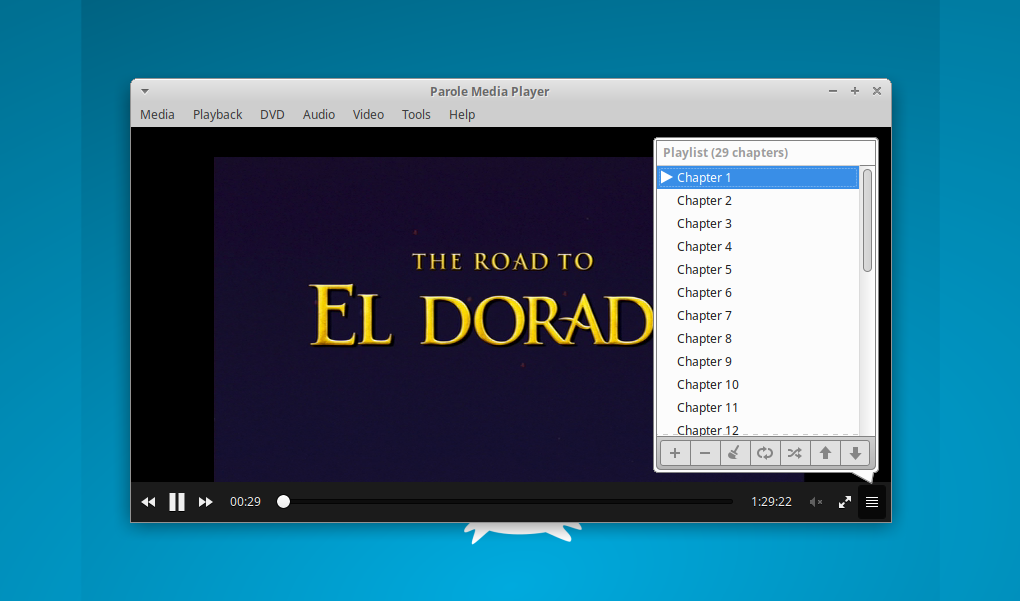This screenshot has width=1020, height=601.
Task: Open the DVD menu
Action: pyautogui.click(x=272, y=114)
